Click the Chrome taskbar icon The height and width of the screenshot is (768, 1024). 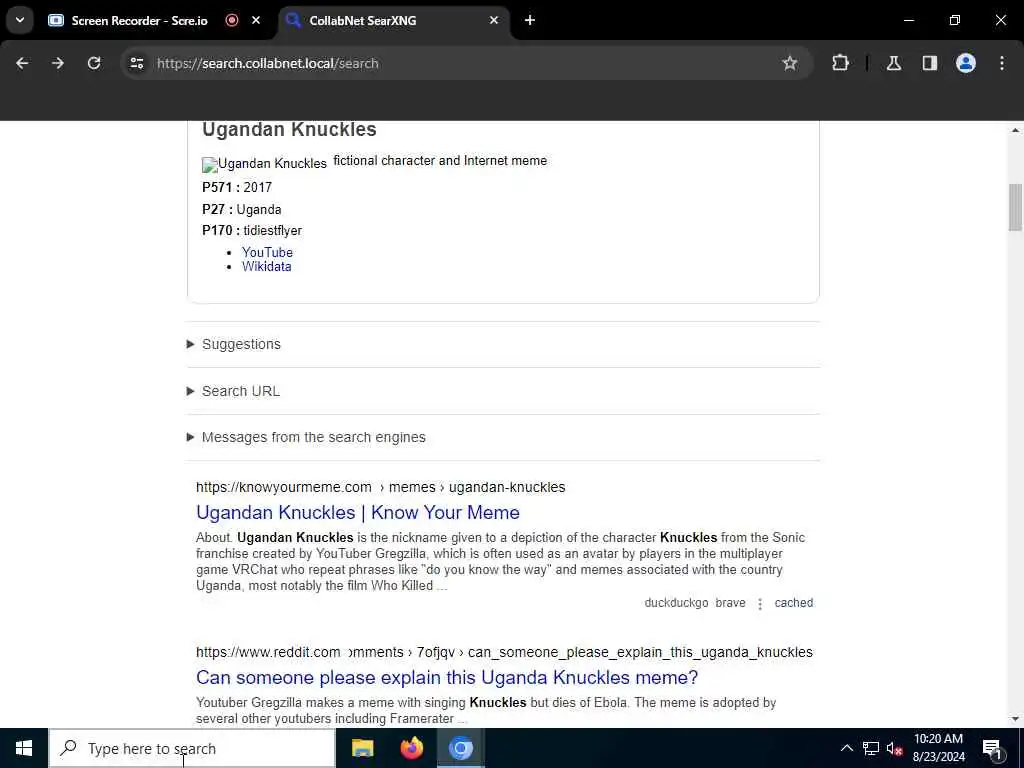click(460, 748)
